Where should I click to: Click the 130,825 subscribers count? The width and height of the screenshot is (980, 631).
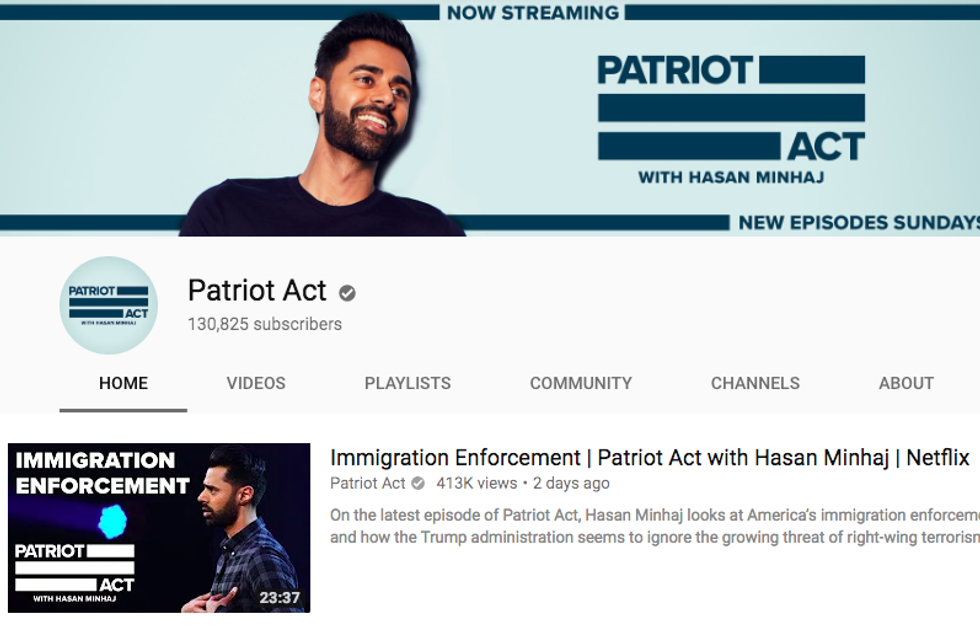[264, 324]
